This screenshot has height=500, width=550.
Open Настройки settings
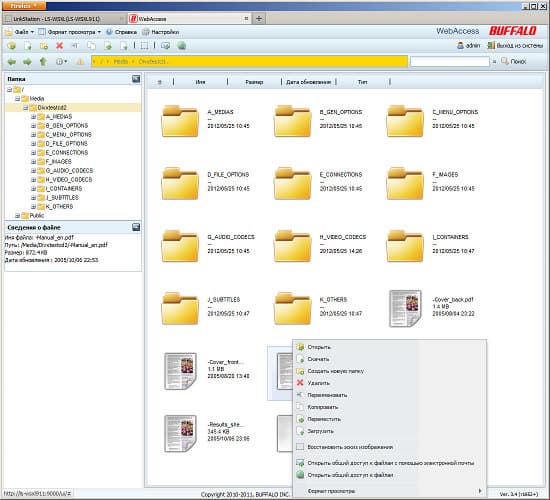click(x=161, y=32)
